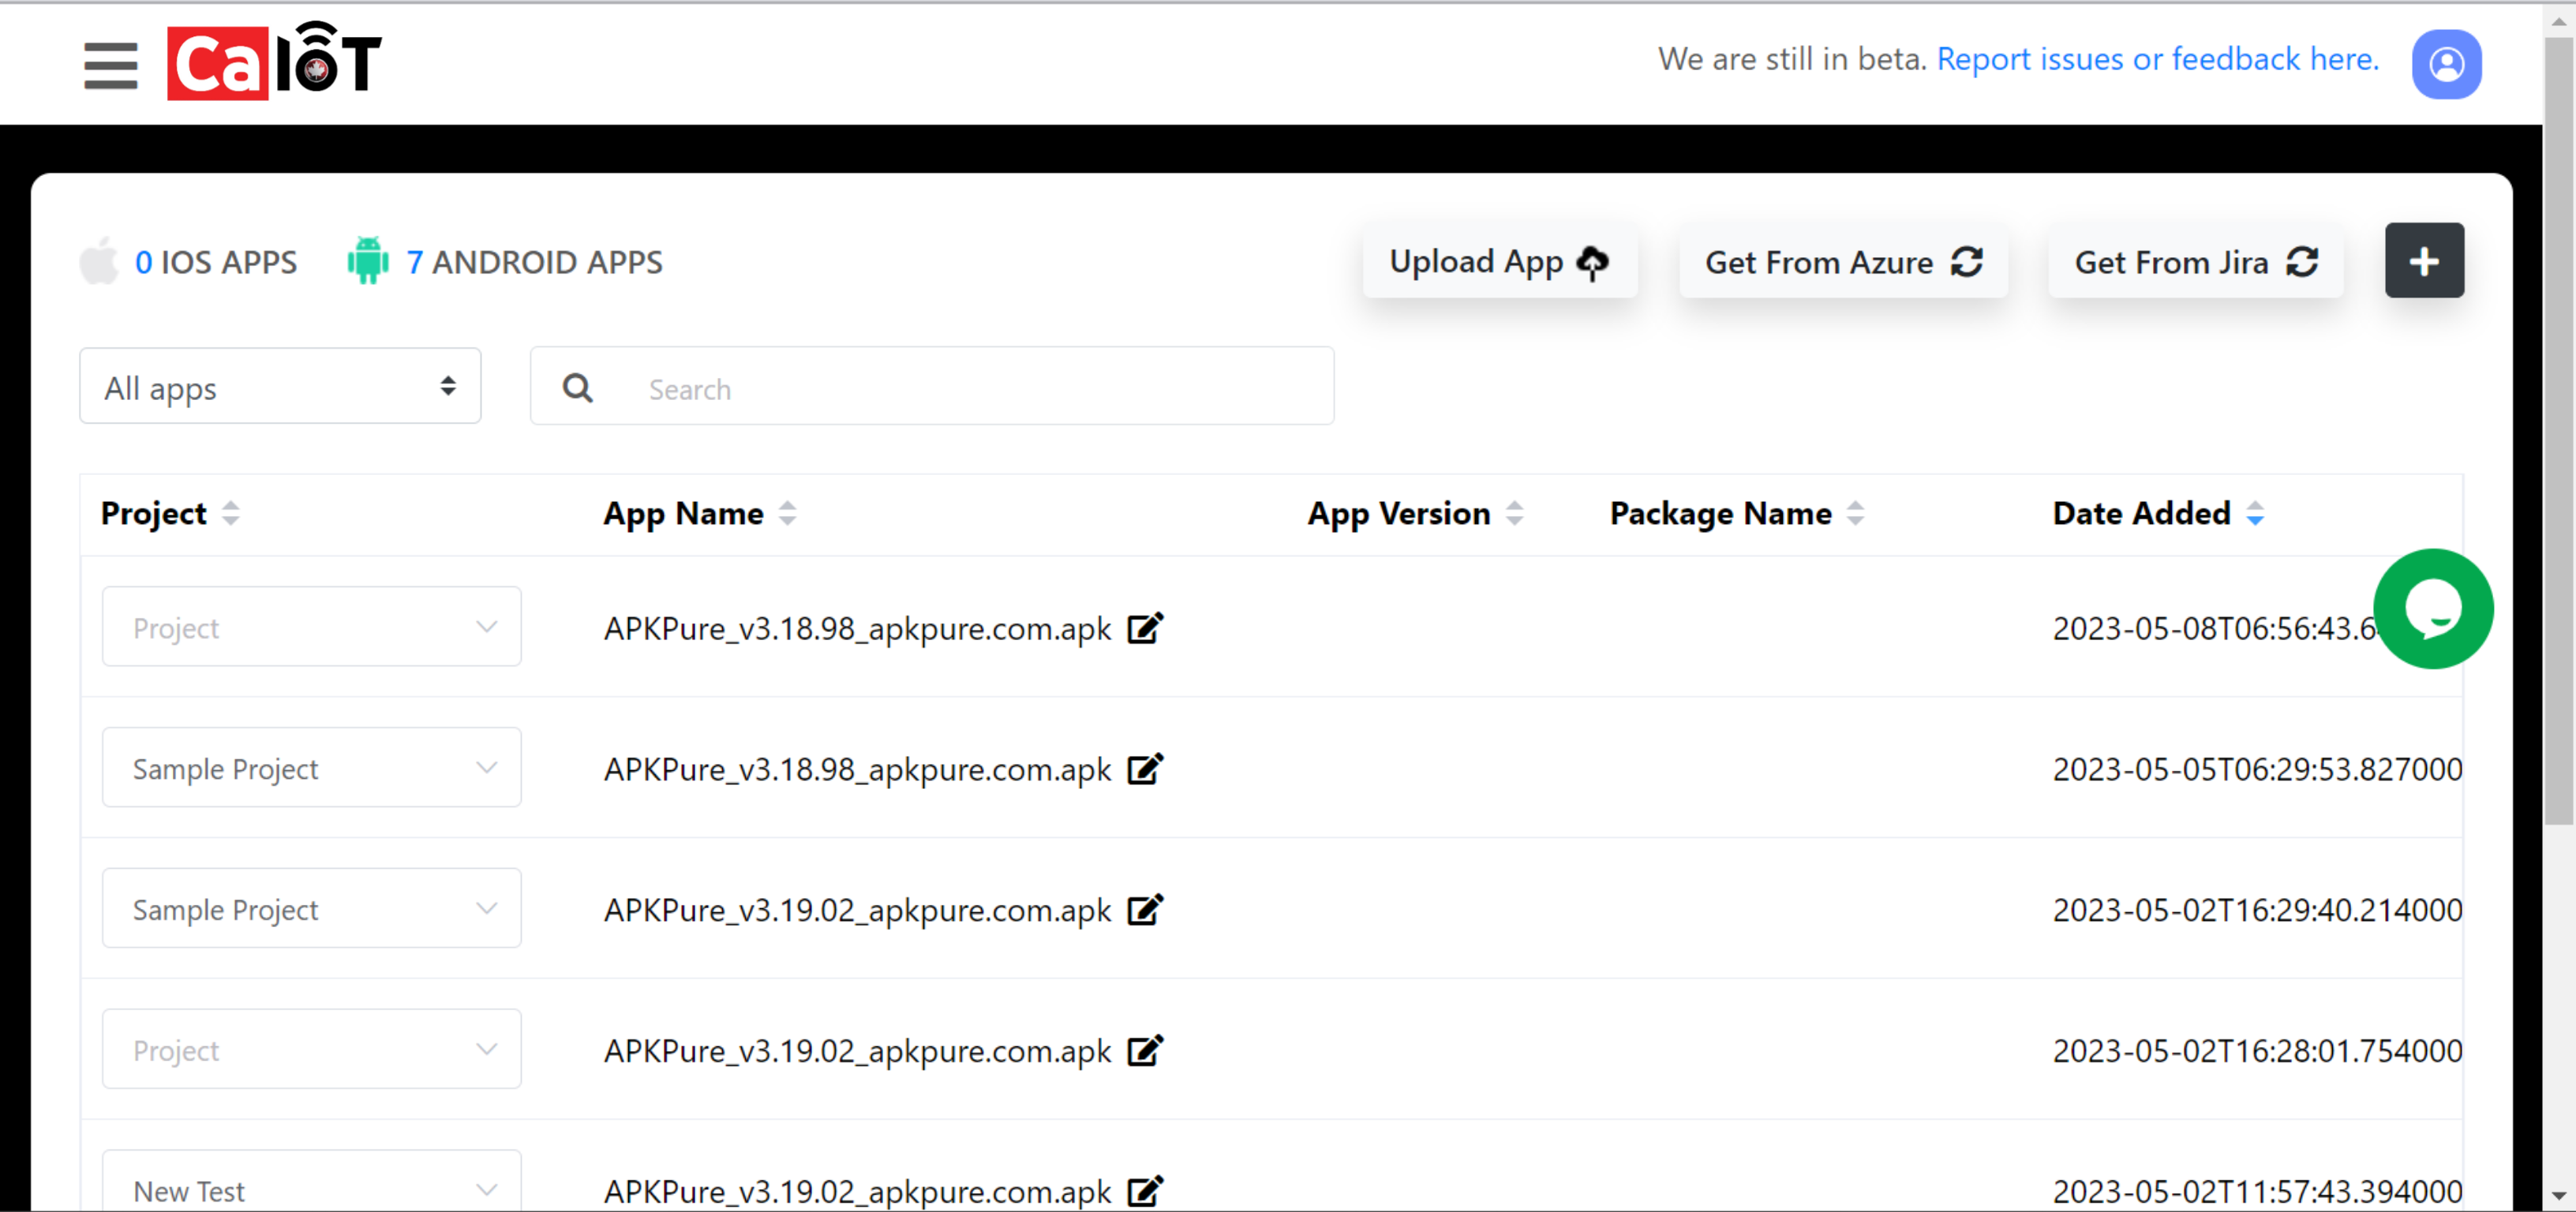The height and width of the screenshot is (1212, 2576).
Task: Click the Apple iOS apps icon
Action: (x=99, y=261)
